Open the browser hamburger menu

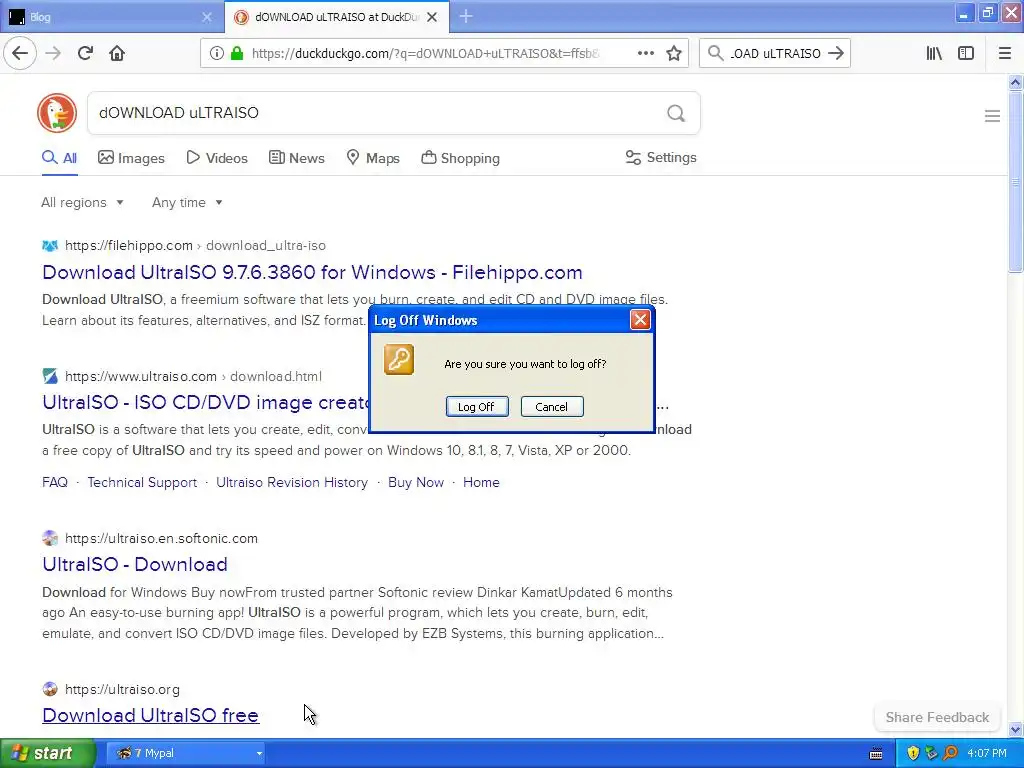pos(1004,53)
